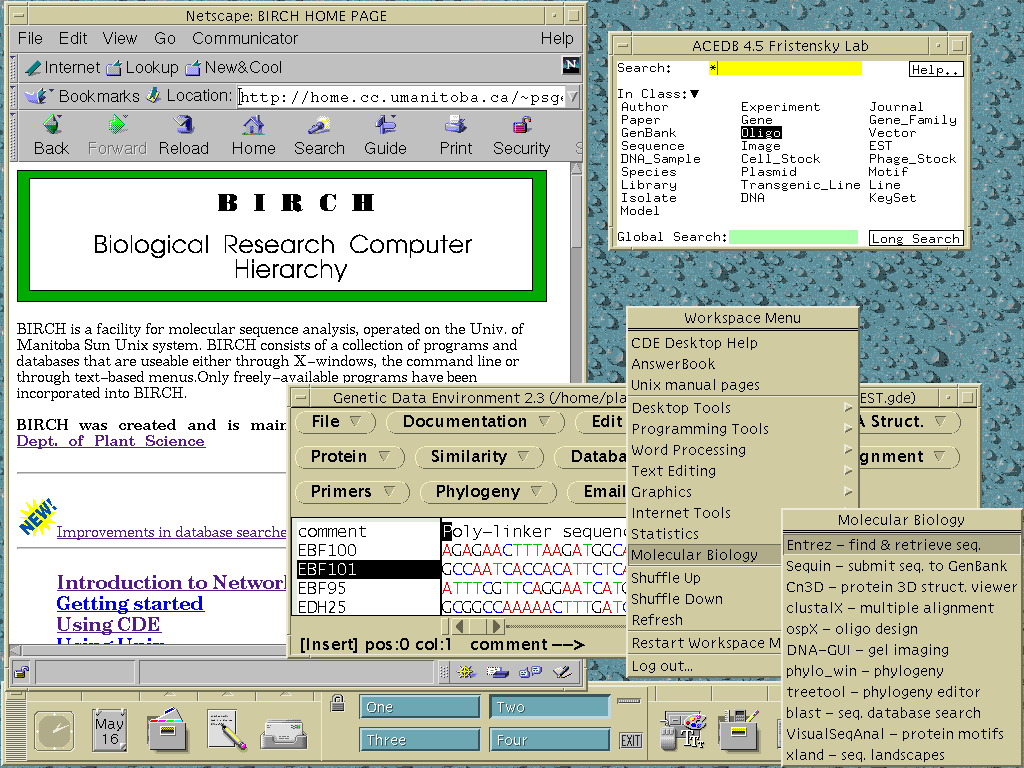1024x768 pixels.
Task: Switch to workspace Three
Action: click(419, 740)
